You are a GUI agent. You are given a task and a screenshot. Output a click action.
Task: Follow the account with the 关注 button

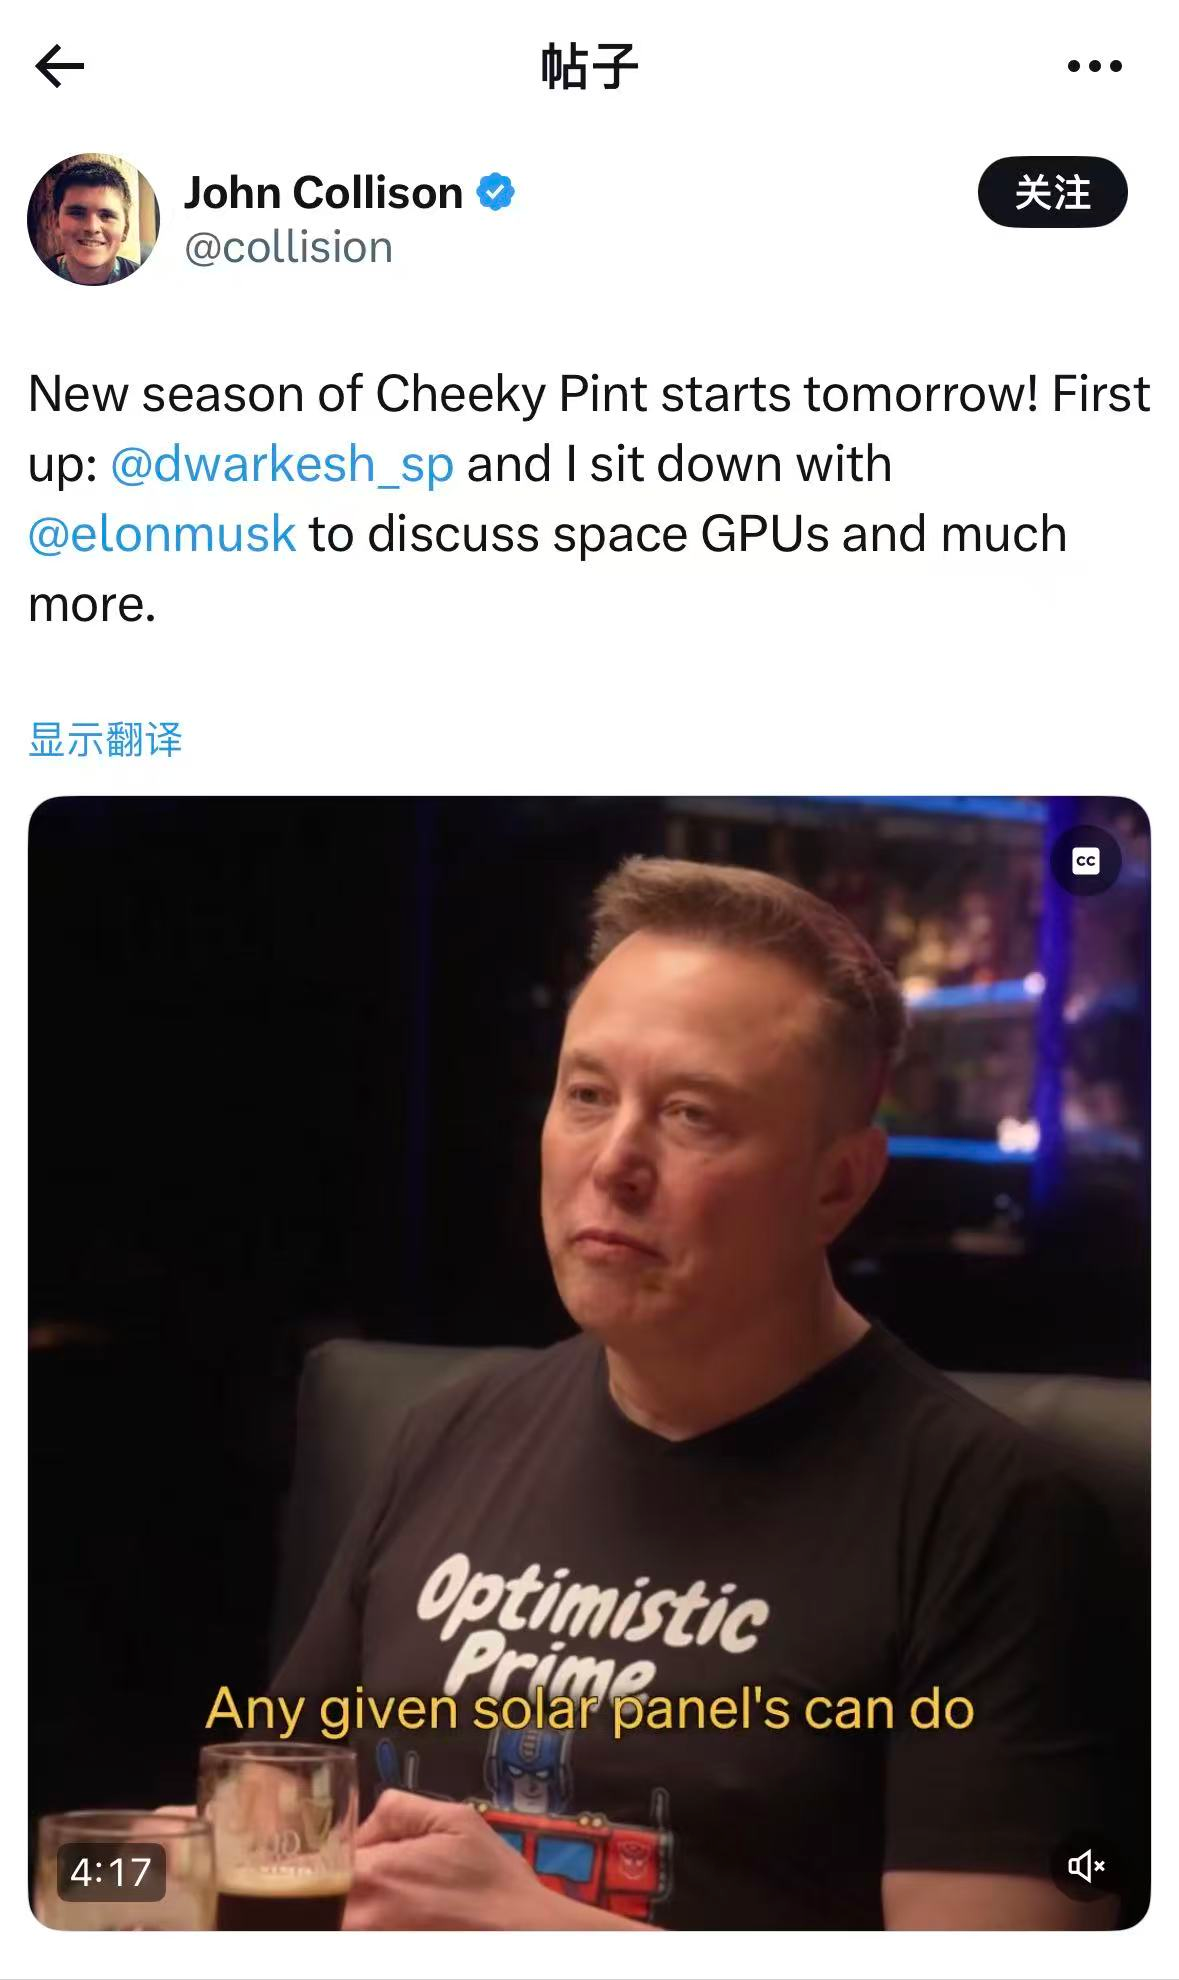(x=1052, y=192)
